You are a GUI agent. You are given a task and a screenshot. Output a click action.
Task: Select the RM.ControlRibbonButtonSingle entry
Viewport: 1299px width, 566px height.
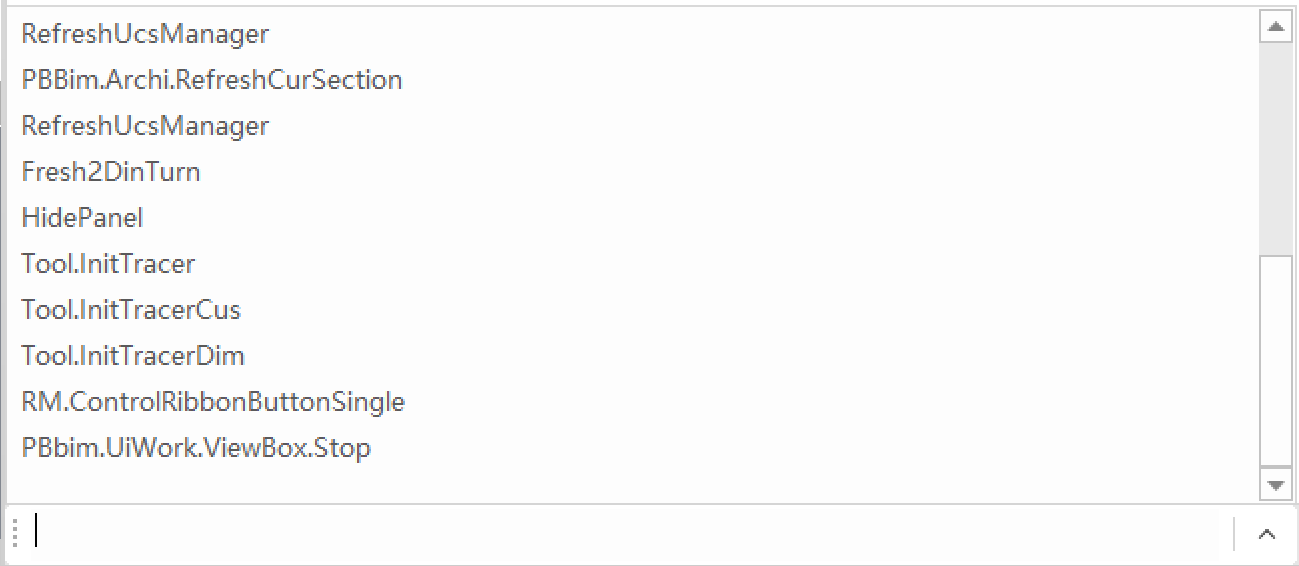213,402
